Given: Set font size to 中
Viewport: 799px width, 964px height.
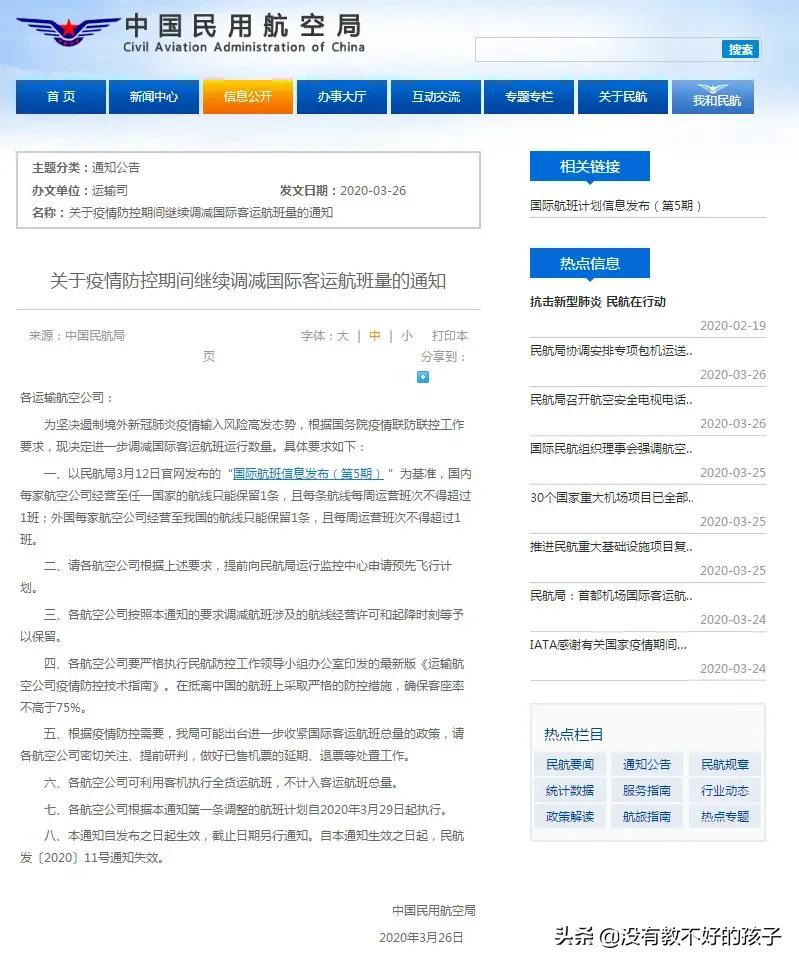Looking at the screenshot, I should (x=375, y=336).
